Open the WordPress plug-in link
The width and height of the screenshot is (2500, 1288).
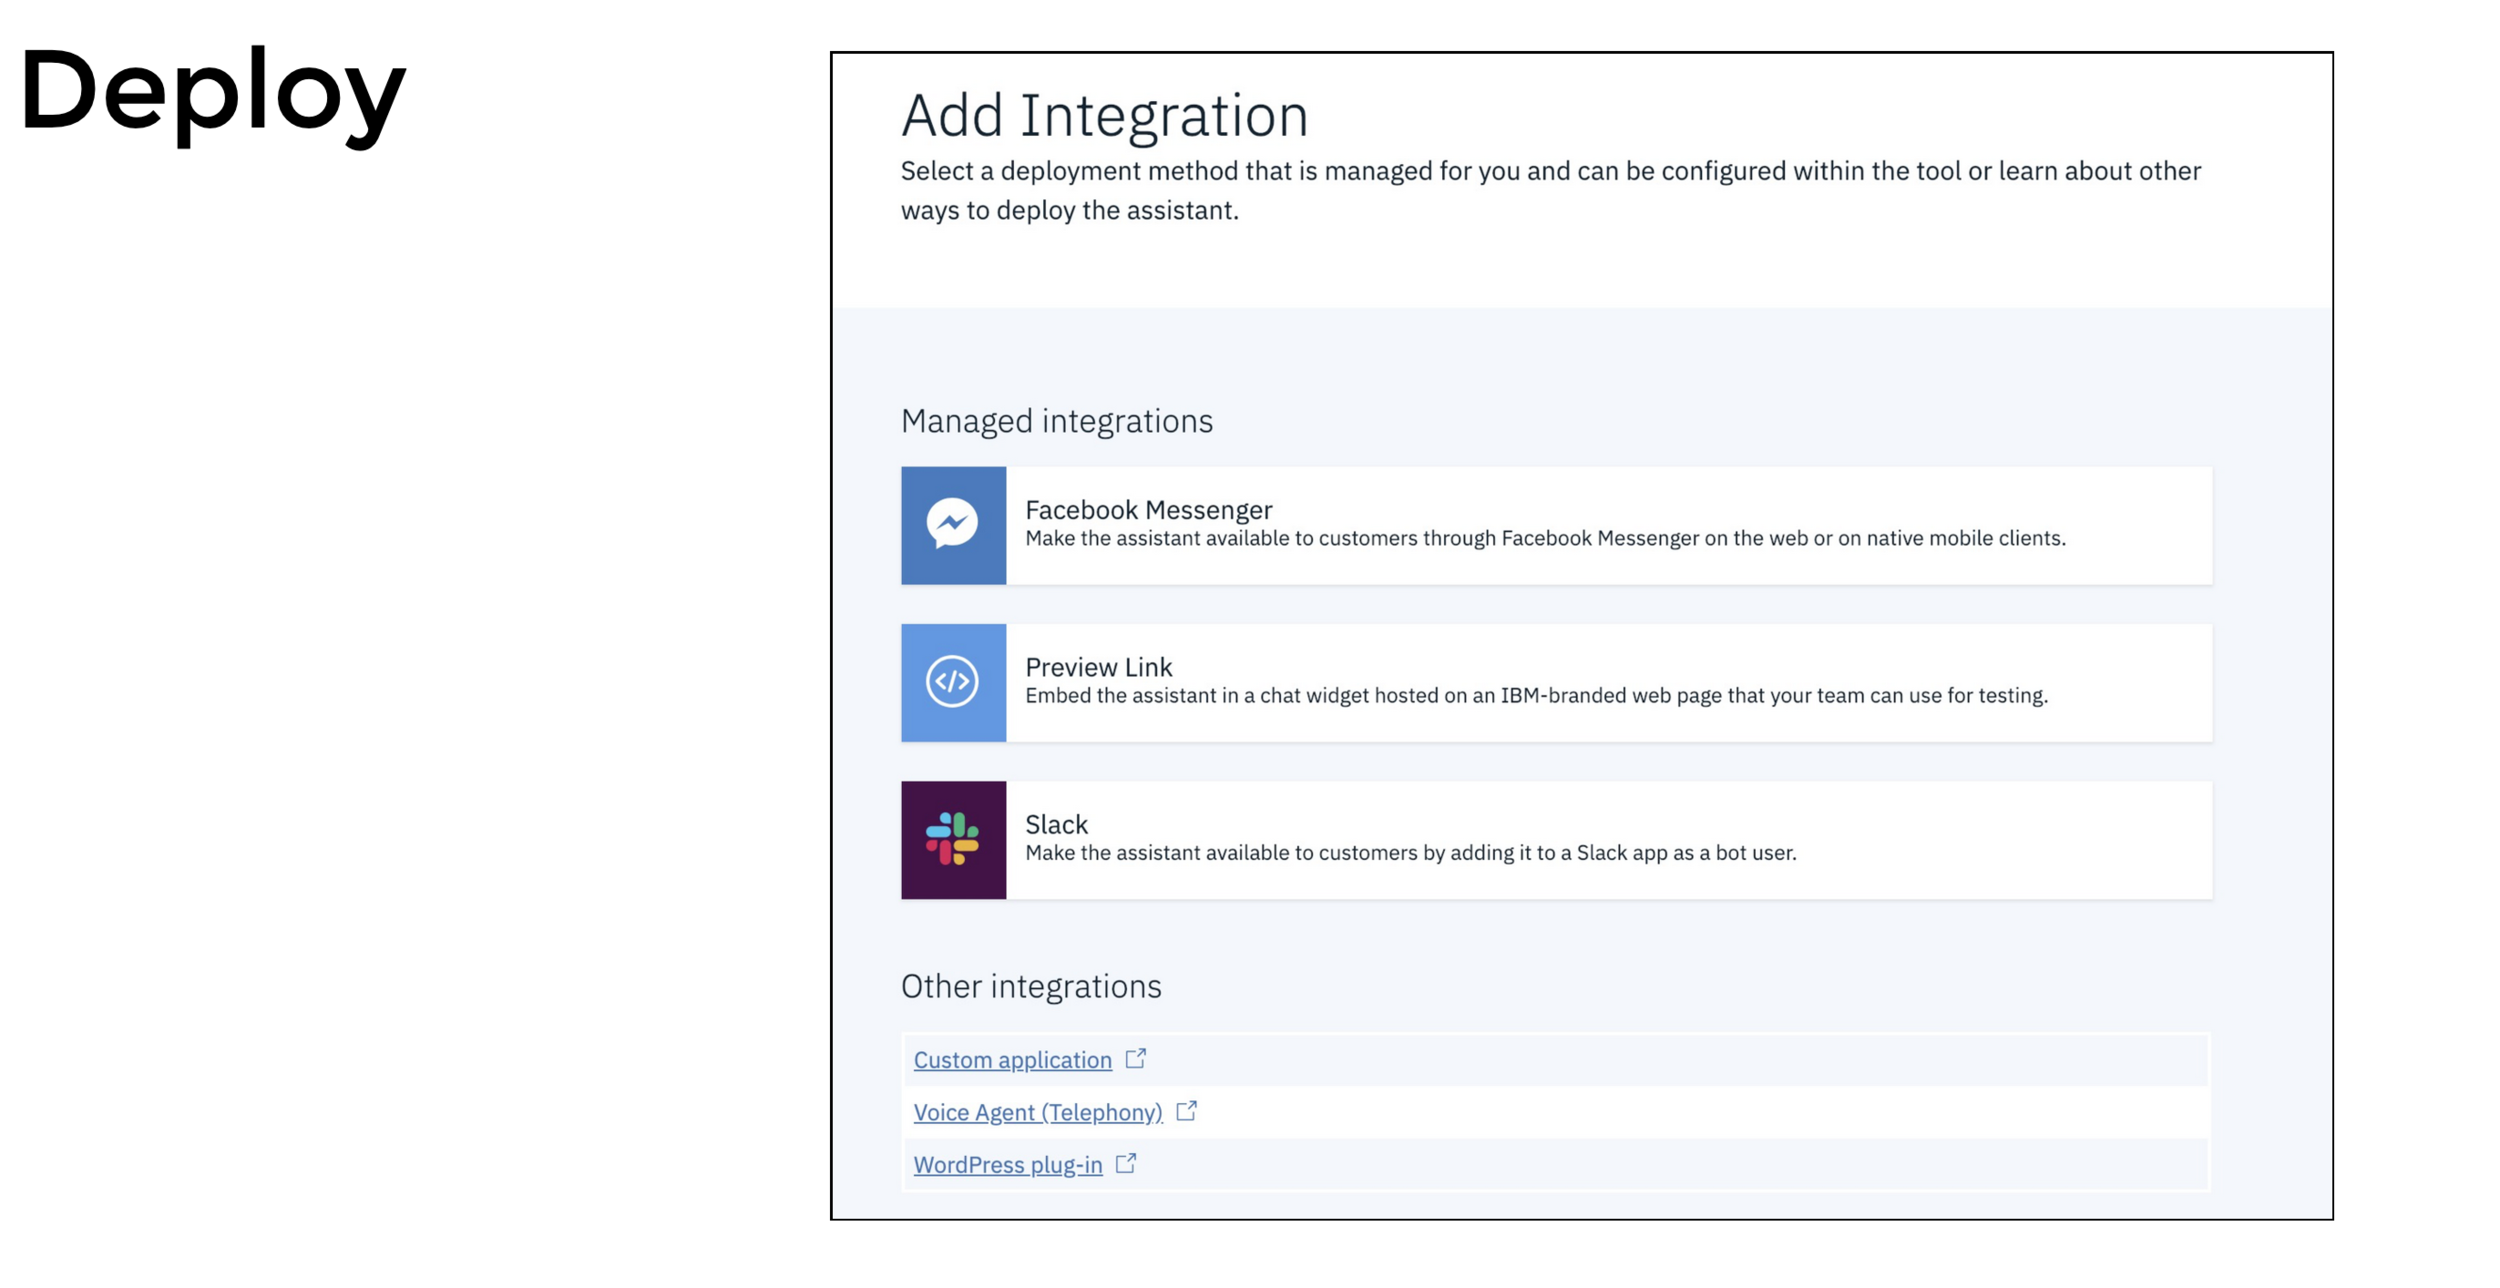[x=1007, y=1165]
